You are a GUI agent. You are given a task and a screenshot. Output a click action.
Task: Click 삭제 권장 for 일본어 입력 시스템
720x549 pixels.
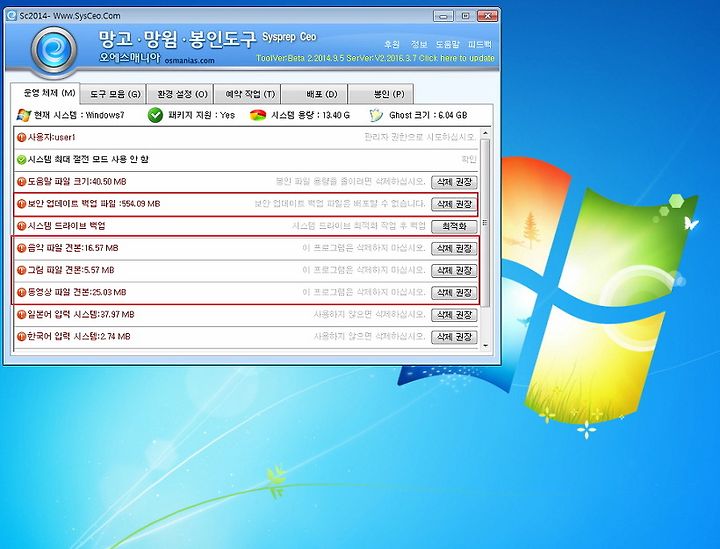pos(454,315)
